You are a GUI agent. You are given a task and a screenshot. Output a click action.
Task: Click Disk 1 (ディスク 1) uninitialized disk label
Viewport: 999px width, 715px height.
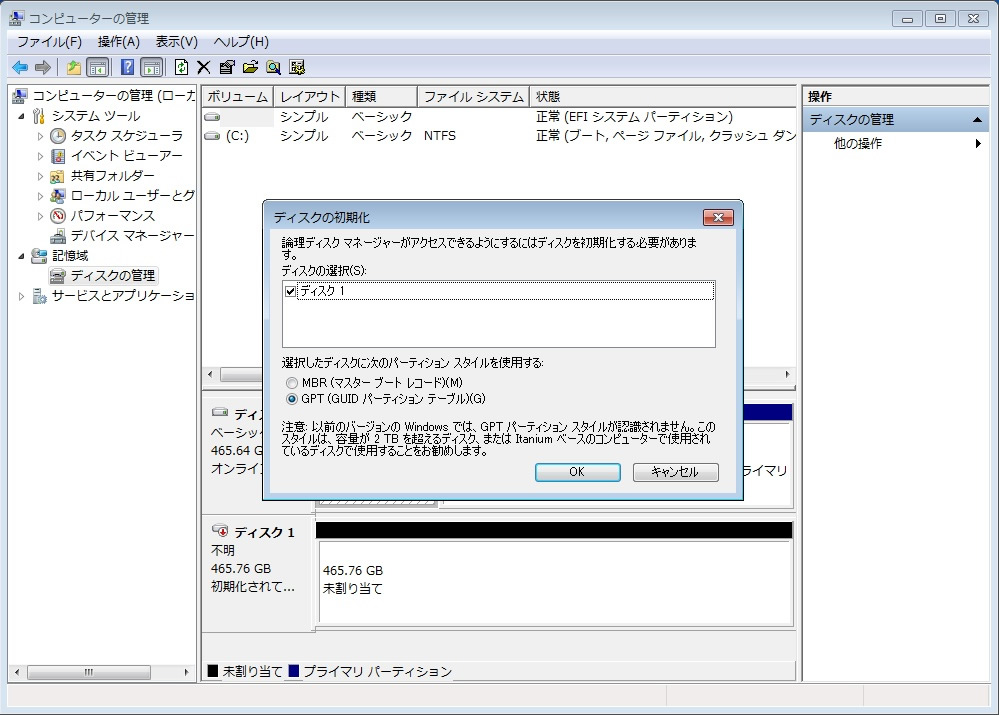click(264, 532)
